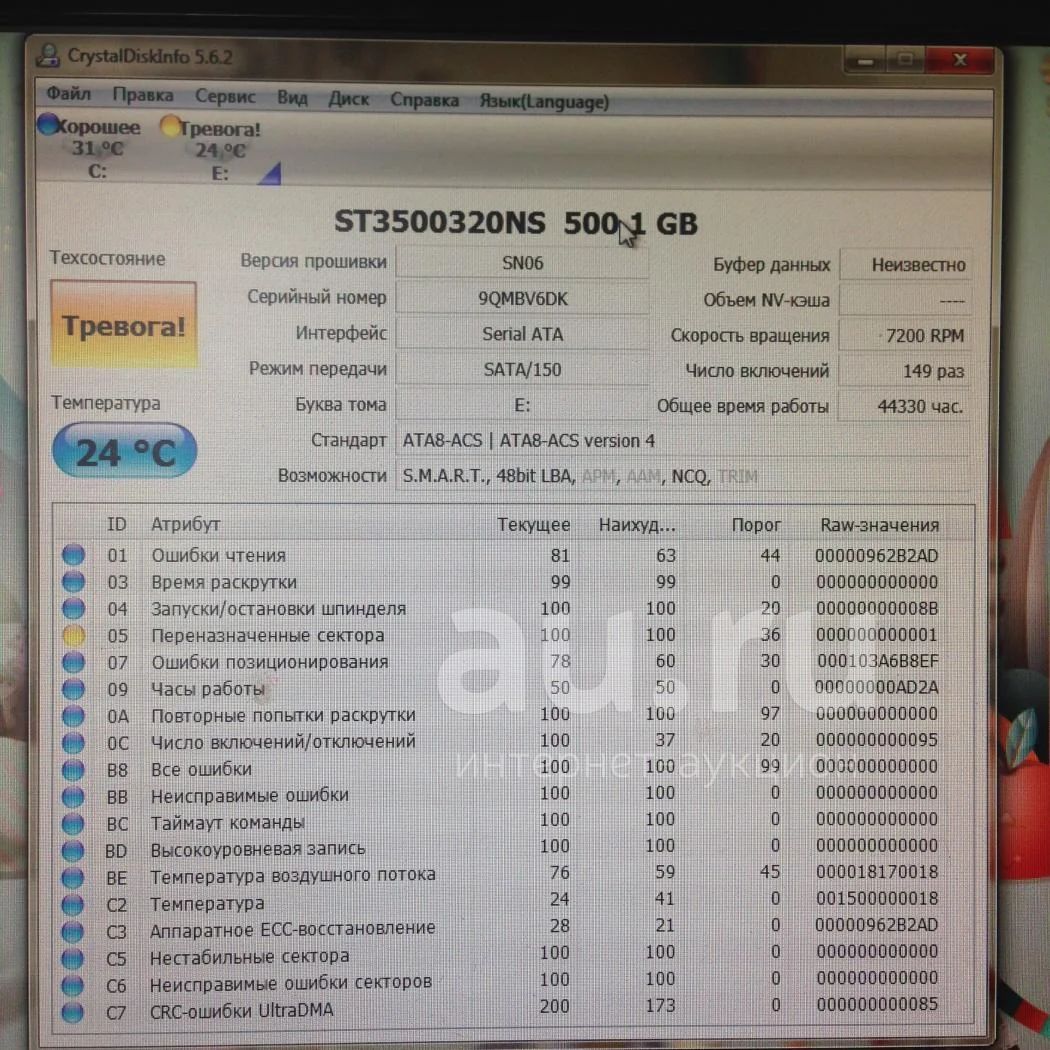Select disk E: with Тревога! status
The height and width of the screenshot is (1050, 1050).
click(x=211, y=151)
